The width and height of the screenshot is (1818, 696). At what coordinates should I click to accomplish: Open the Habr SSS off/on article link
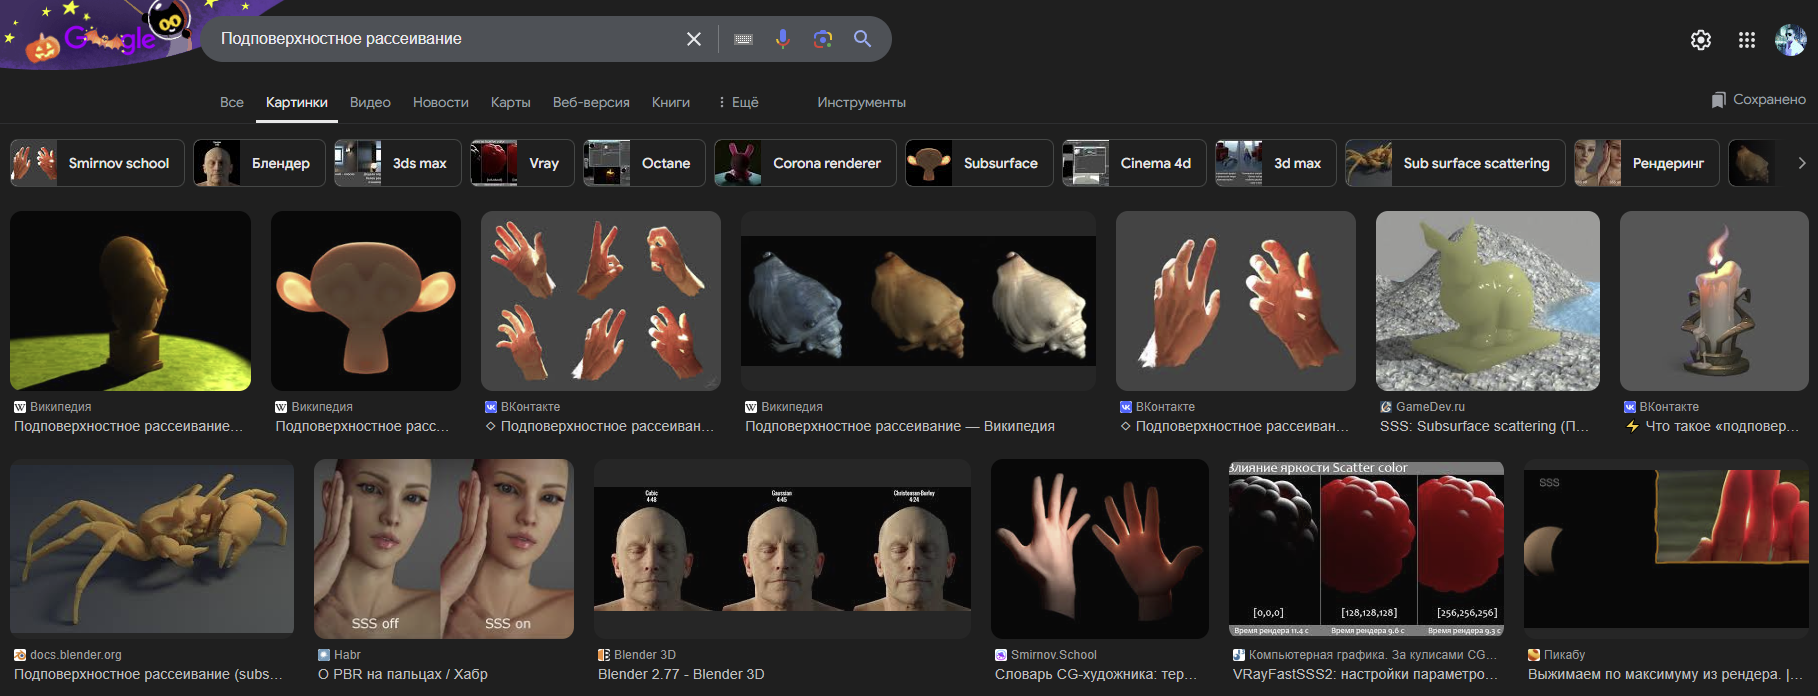[402, 674]
